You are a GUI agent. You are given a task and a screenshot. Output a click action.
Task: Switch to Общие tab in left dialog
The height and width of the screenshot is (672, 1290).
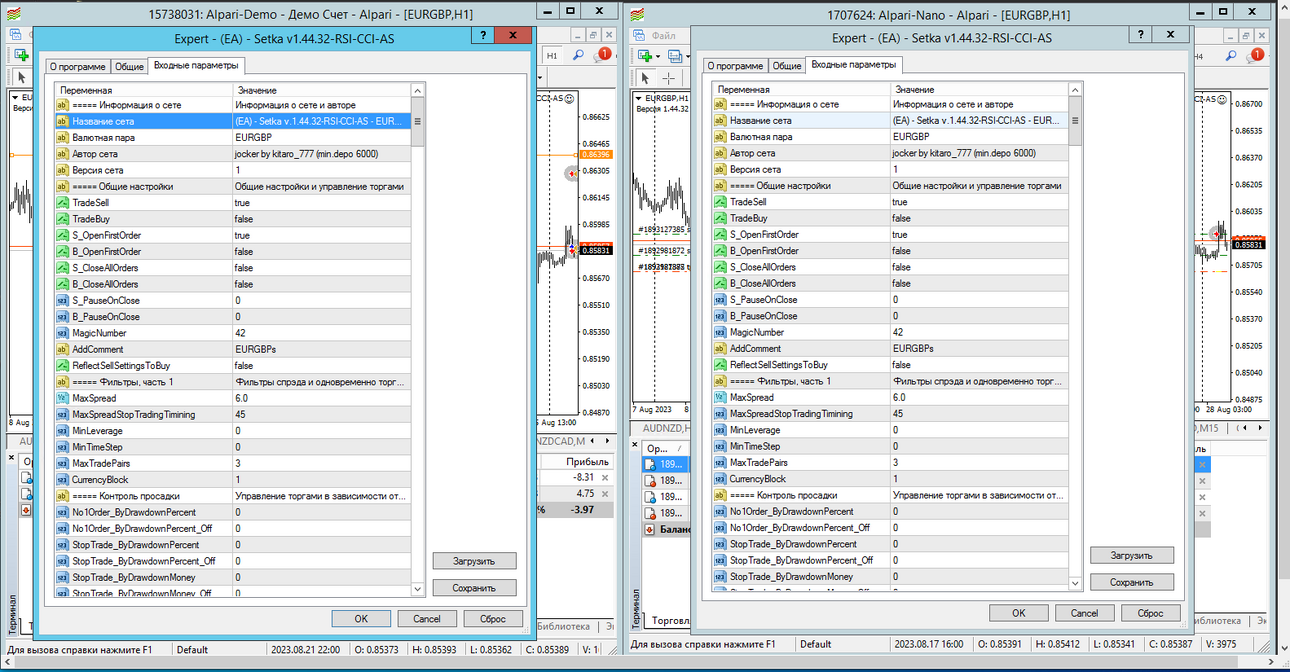129,67
